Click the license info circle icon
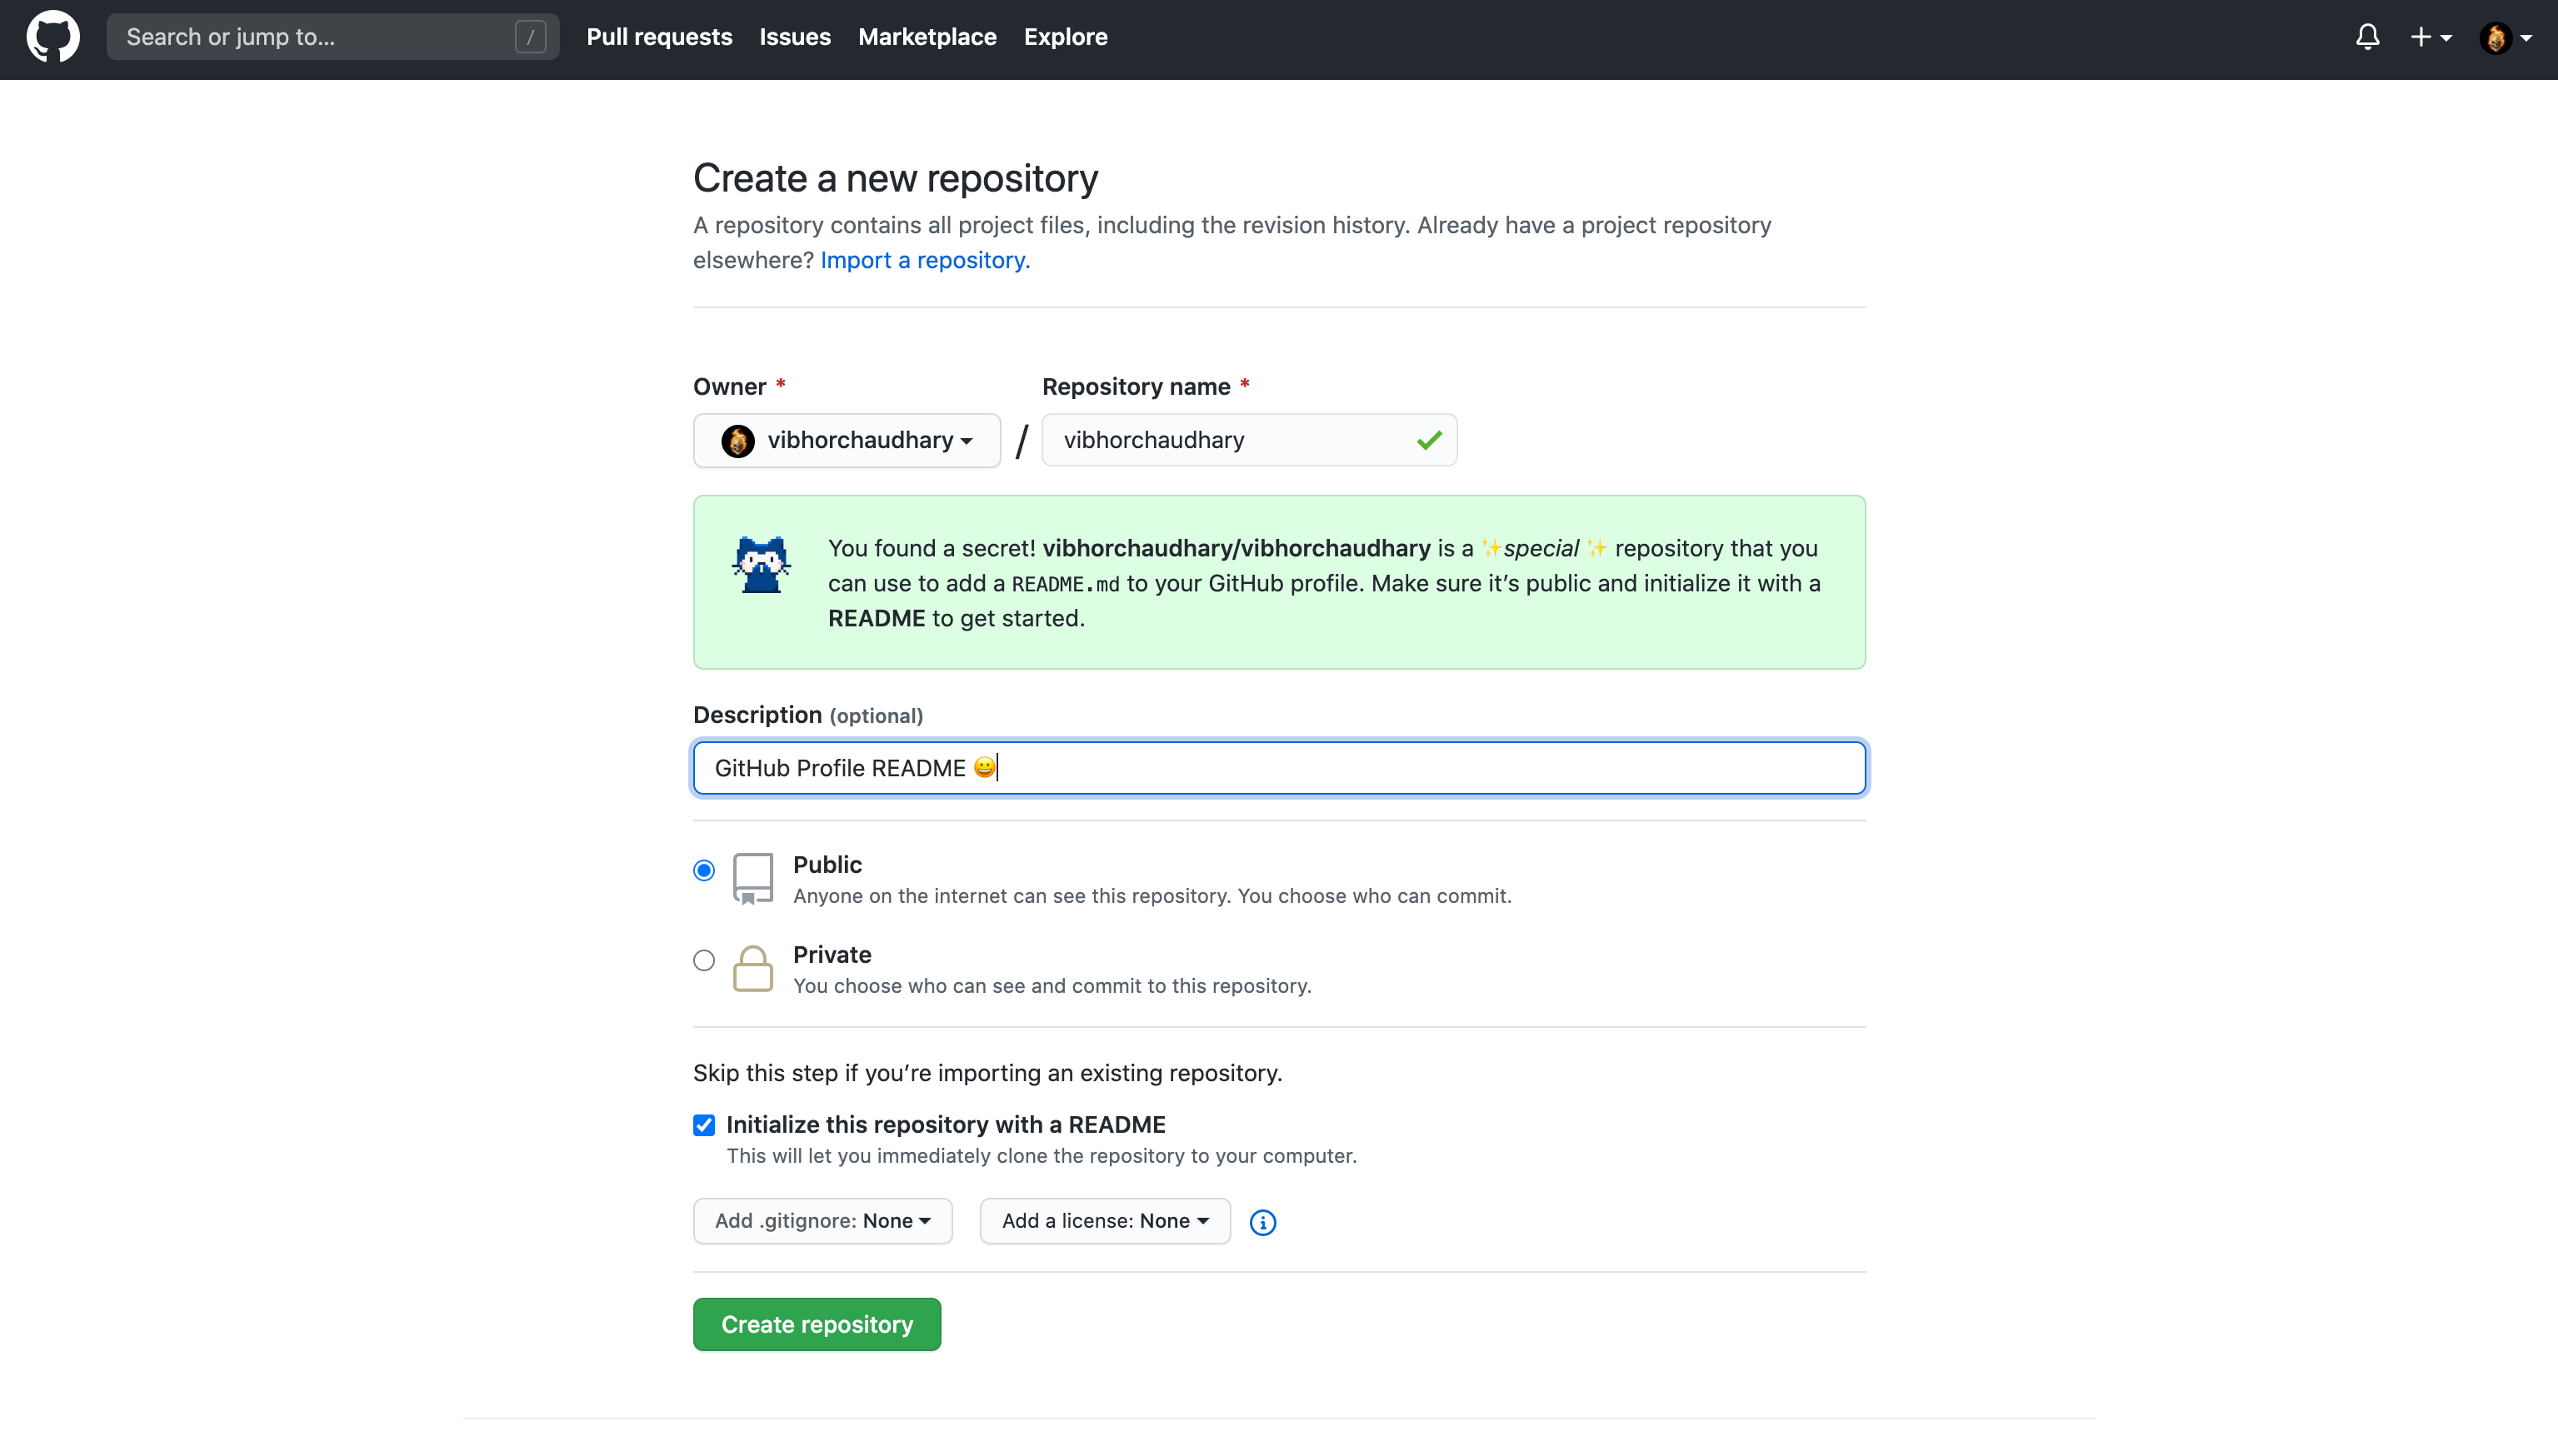 1262,1222
